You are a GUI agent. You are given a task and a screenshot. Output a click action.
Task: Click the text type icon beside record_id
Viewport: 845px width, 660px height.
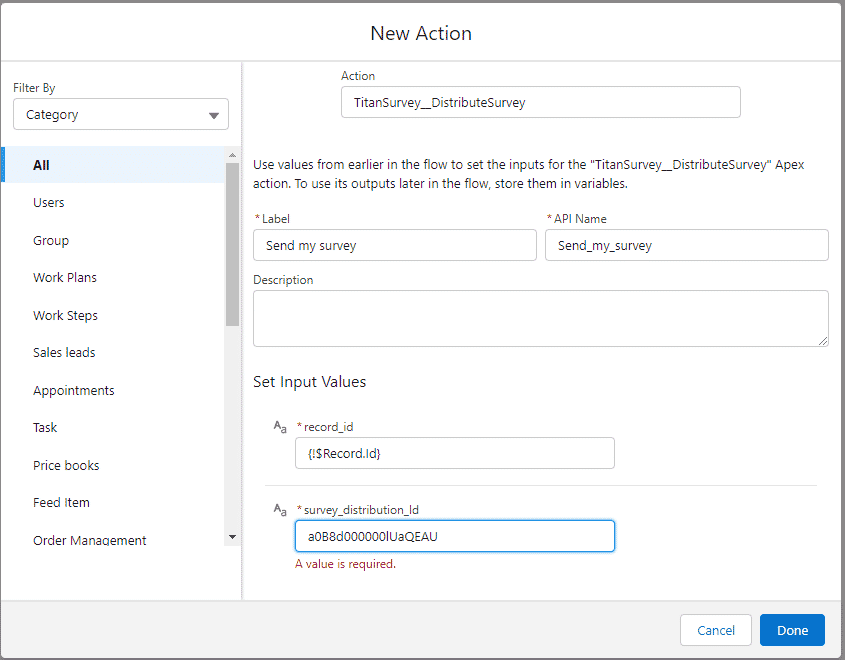coord(280,427)
